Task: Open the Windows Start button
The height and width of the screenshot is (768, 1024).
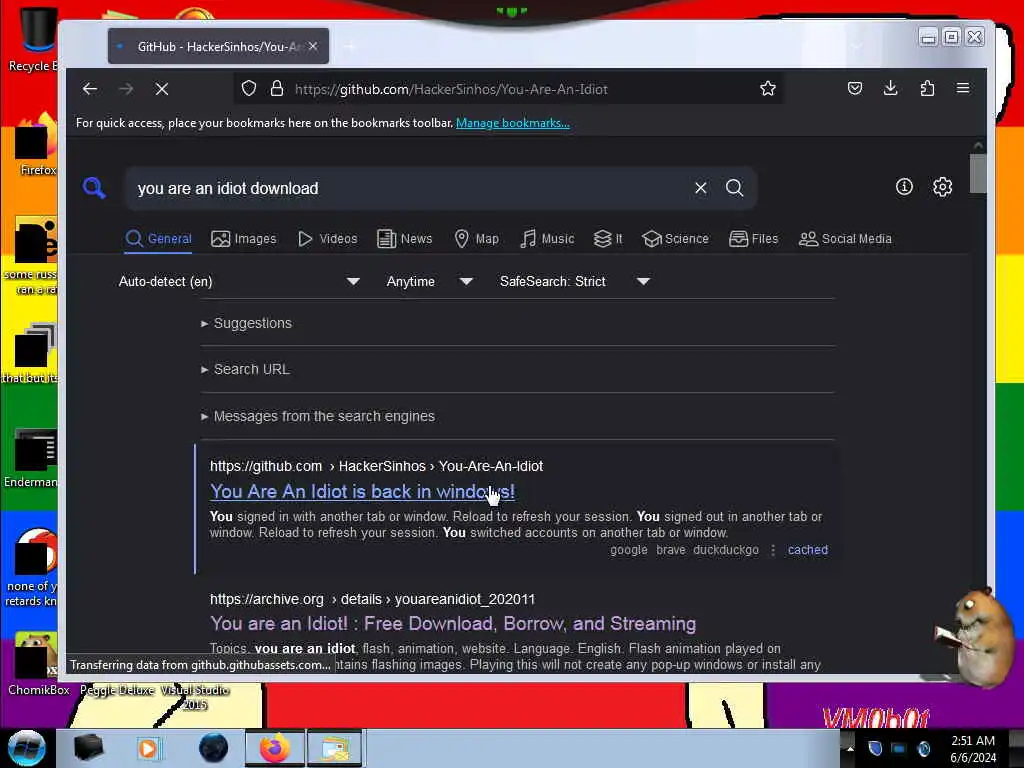Action: pyautogui.click(x=26, y=748)
